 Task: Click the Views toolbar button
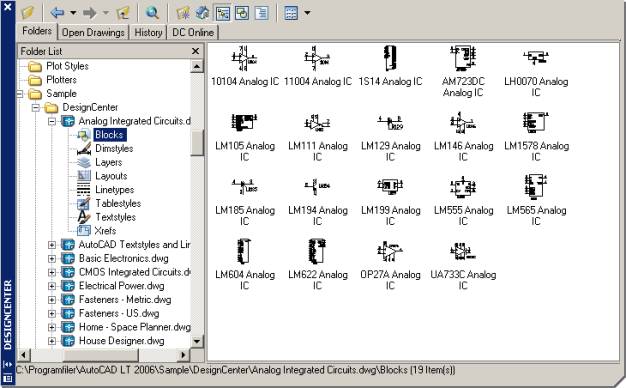291,13
